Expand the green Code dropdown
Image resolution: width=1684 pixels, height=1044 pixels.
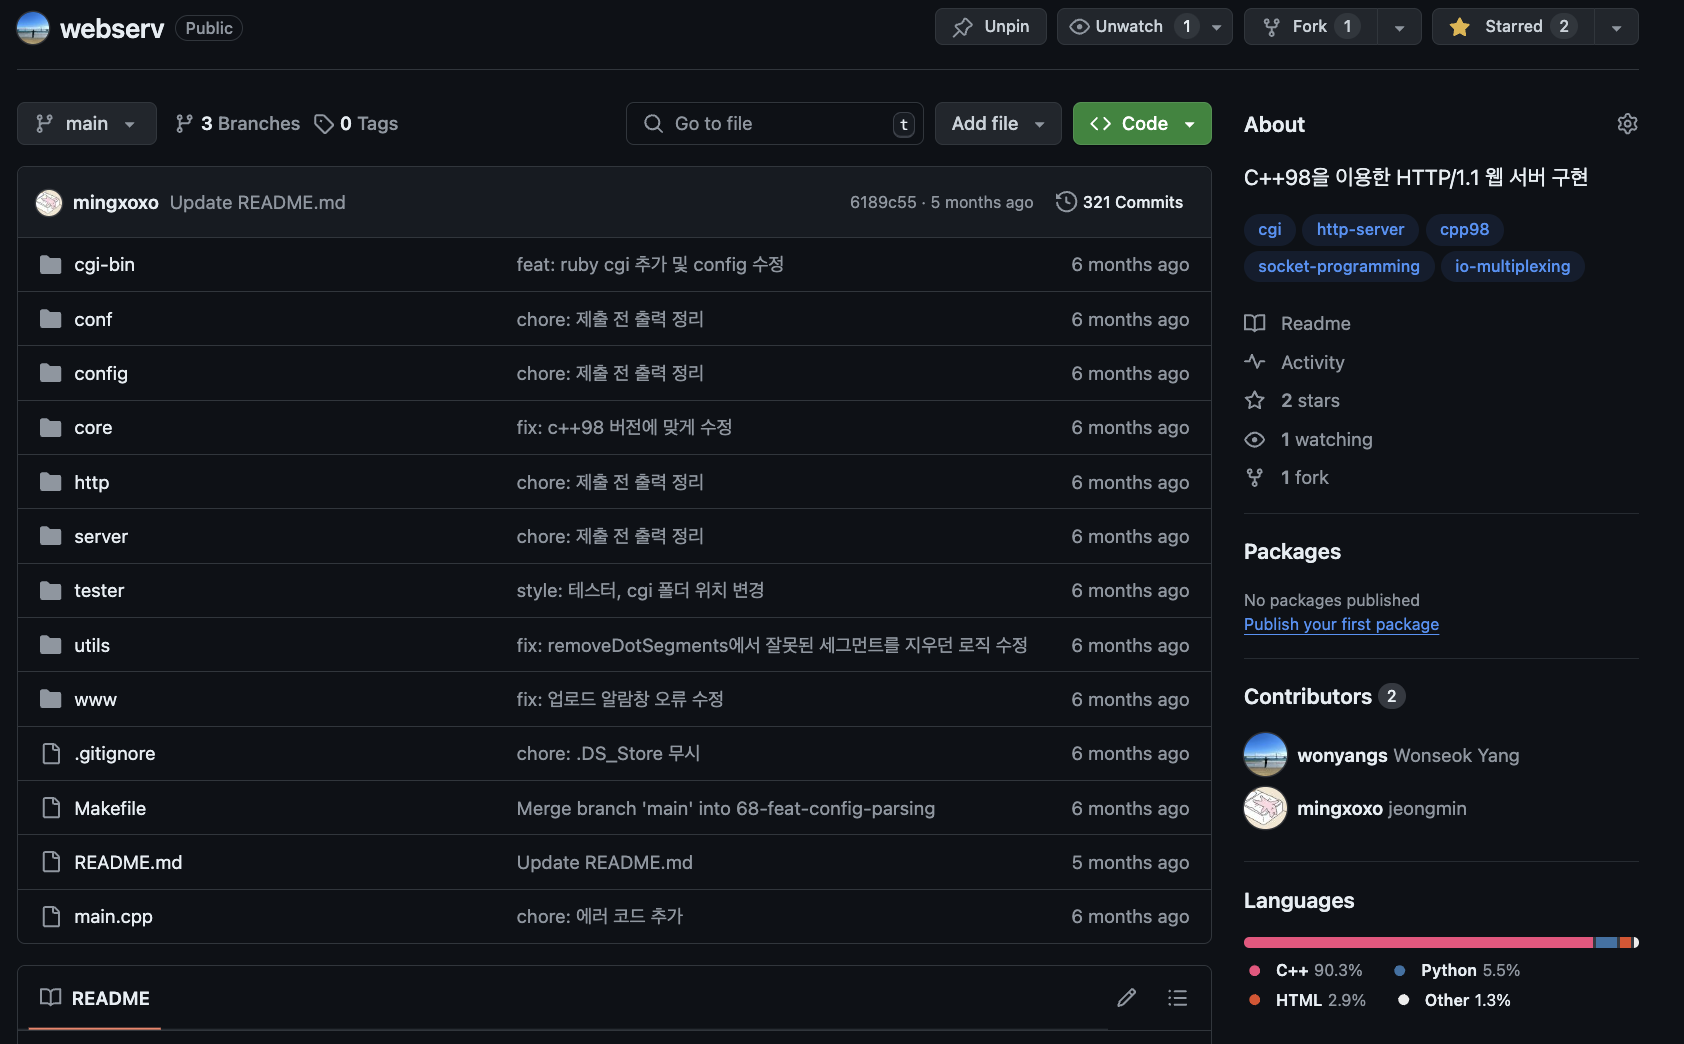1188,123
